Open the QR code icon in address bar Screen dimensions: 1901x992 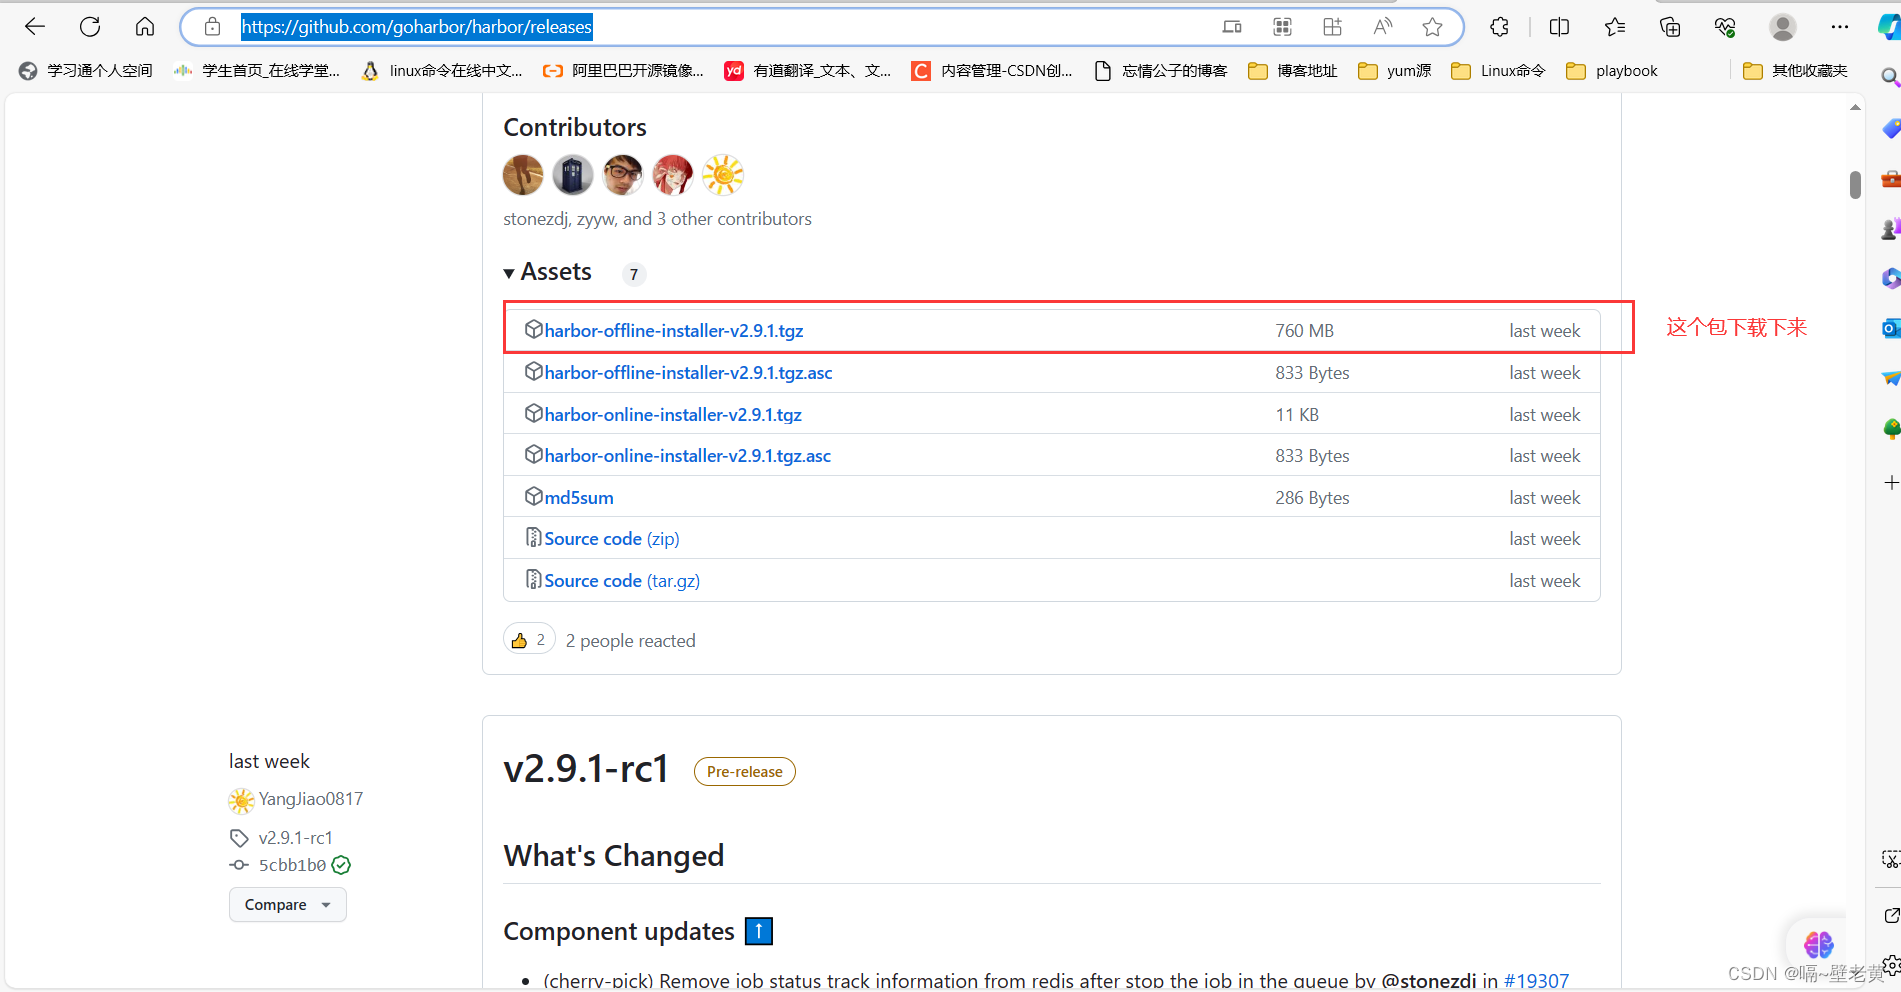pos(1282,27)
